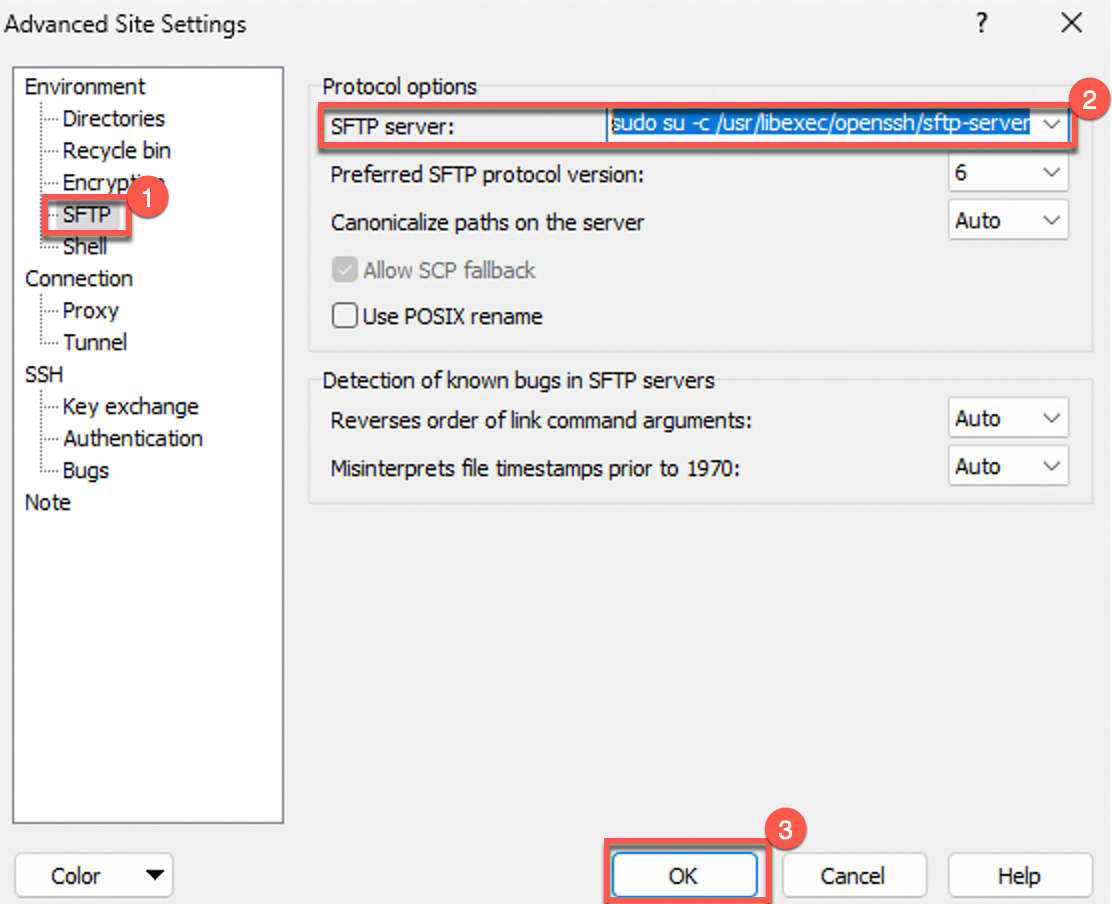Open the Key exchange settings page
The image size is (1112, 904).
coord(130,406)
